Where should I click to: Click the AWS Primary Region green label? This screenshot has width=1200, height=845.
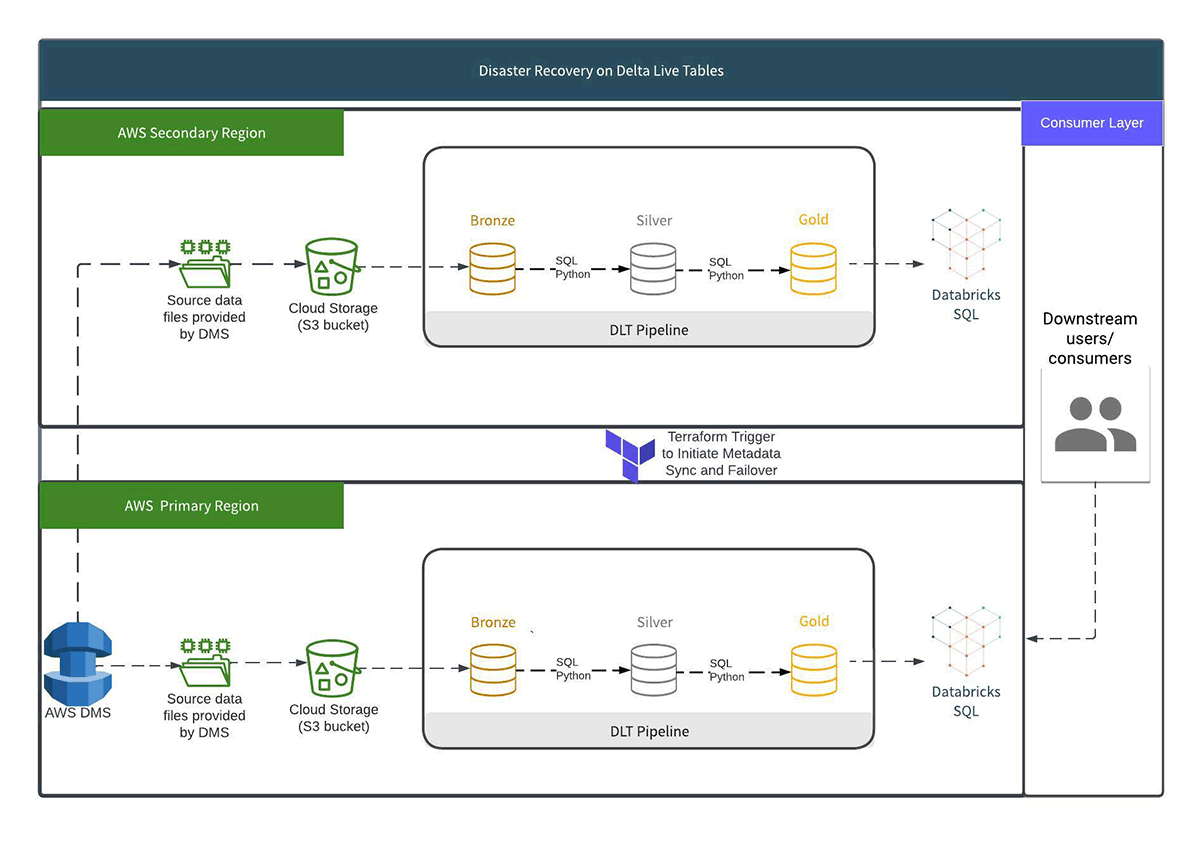[x=191, y=506]
